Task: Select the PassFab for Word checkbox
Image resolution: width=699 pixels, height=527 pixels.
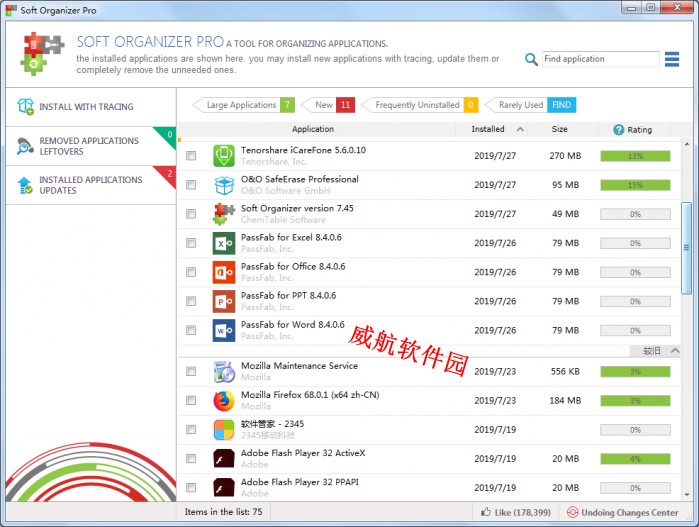Action: [x=191, y=330]
